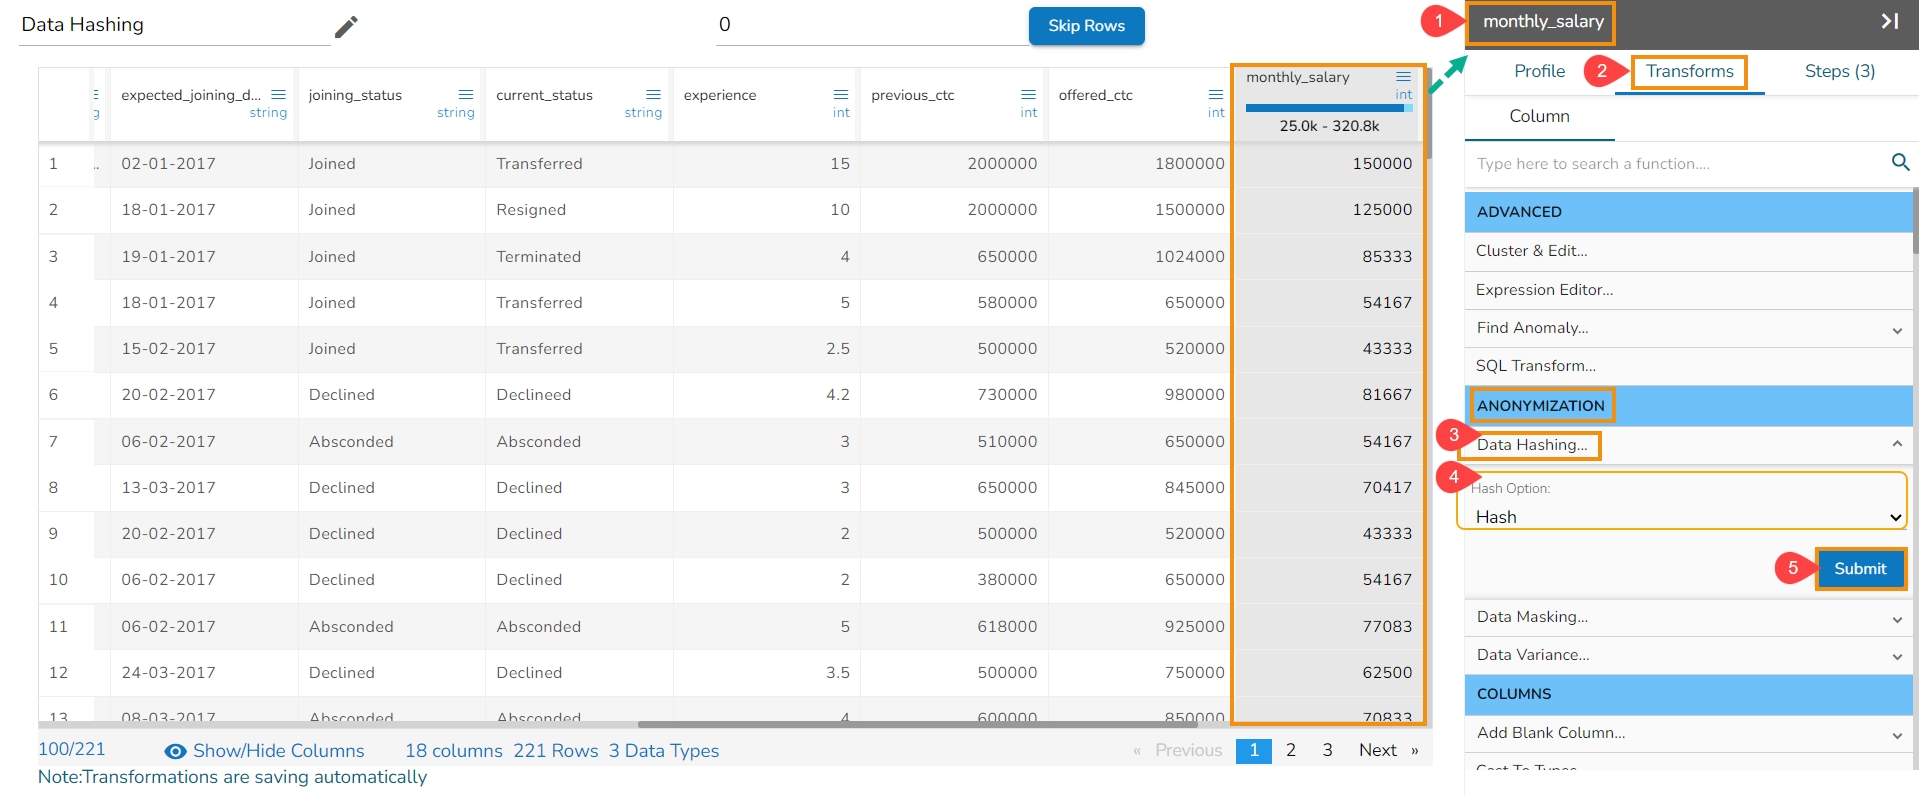1919x796 pixels.
Task: Collapse the Data Hashing section
Action: point(1896,444)
